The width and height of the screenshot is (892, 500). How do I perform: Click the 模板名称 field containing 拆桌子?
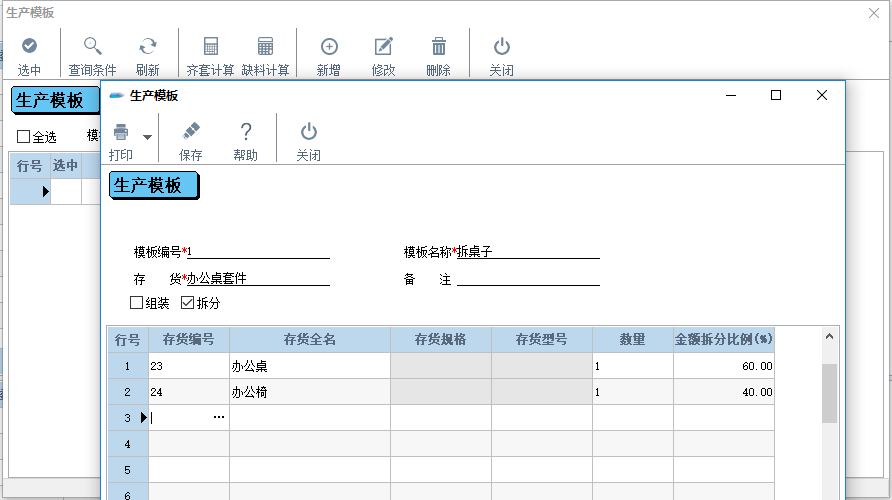click(528, 251)
